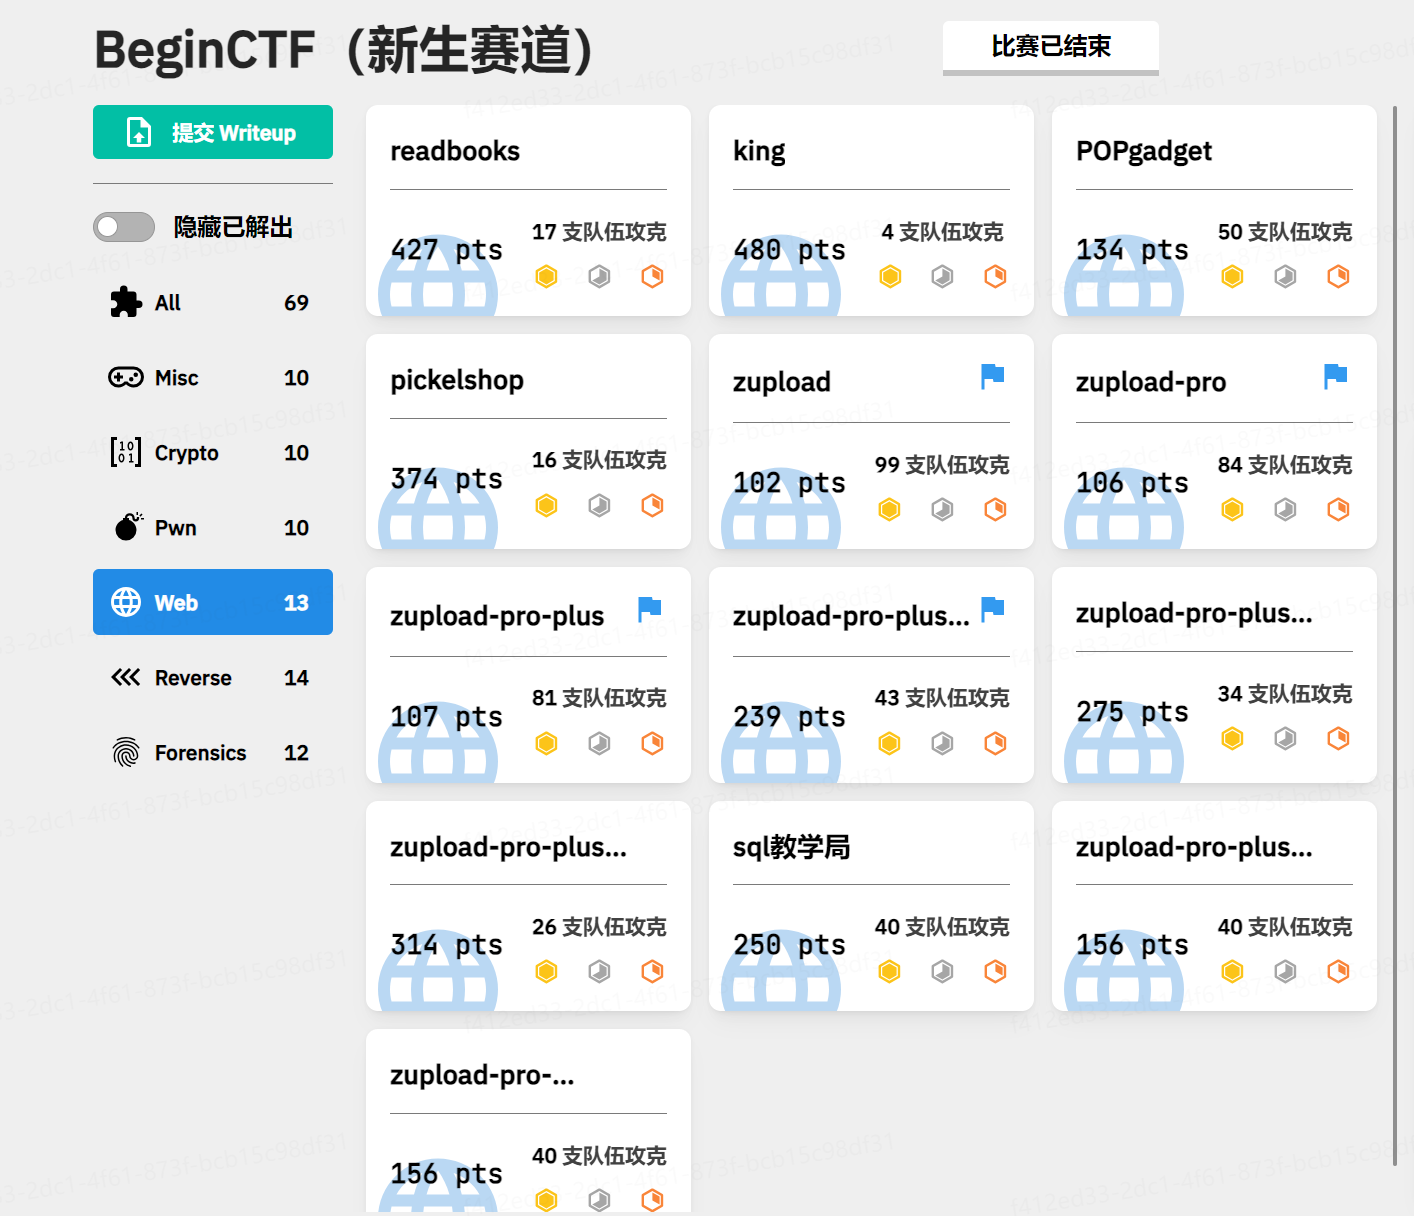Select the All category with 69 challenges
This screenshot has height=1216, width=1414.
(x=213, y=303)
